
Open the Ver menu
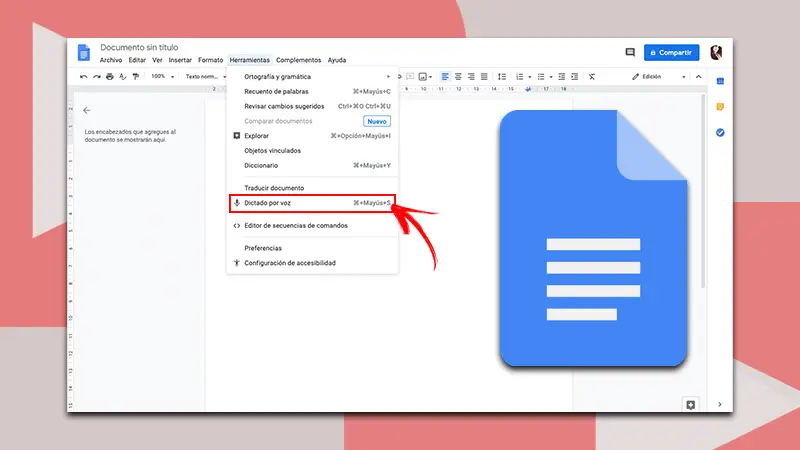pos(157,60)
